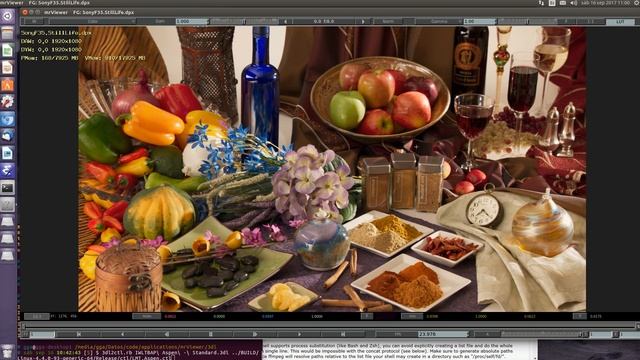
Task: Open the Ubuntu Dash search launcher
Action: 7,16
